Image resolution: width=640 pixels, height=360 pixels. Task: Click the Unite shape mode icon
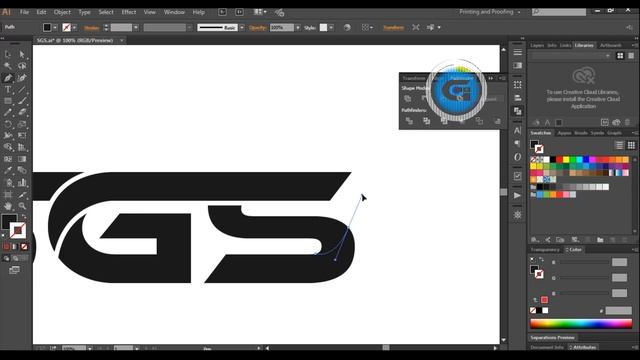pyautogui.click(x=407, y=98)
